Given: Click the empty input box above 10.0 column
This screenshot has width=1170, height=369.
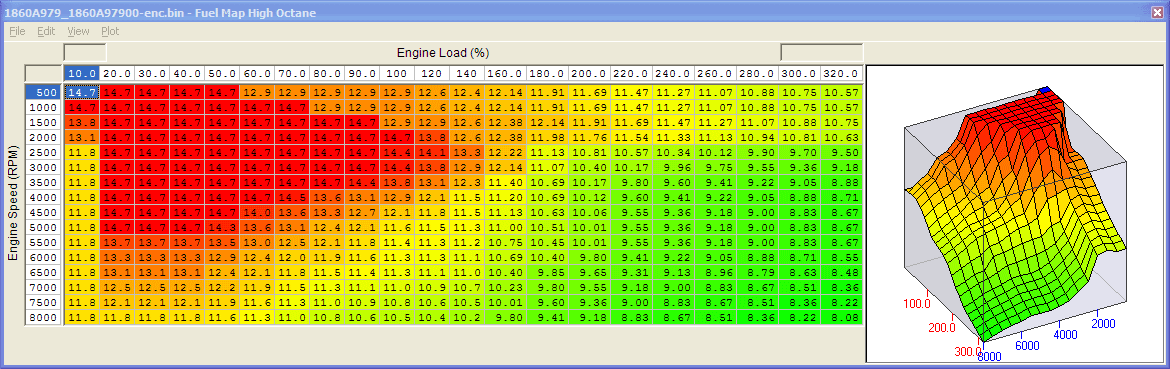Looking at the screenshot, I should point(85,52).
